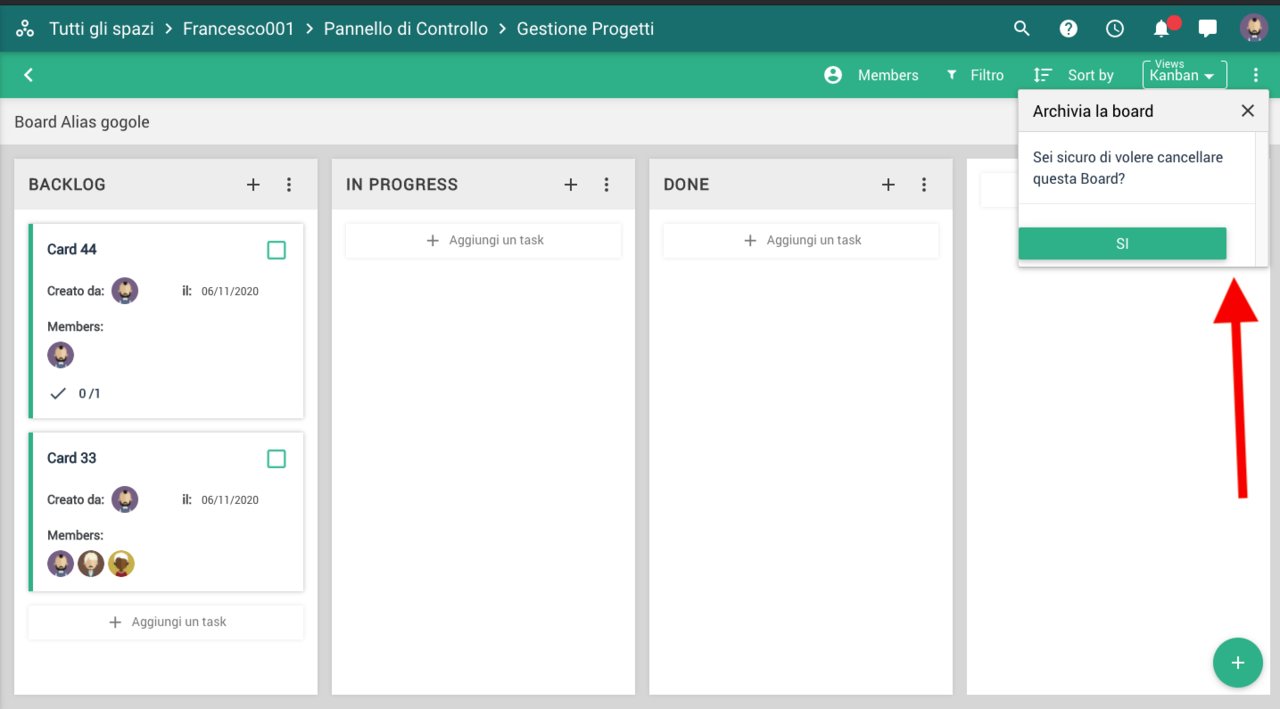Open the Sort by menu

point(1074,75)
